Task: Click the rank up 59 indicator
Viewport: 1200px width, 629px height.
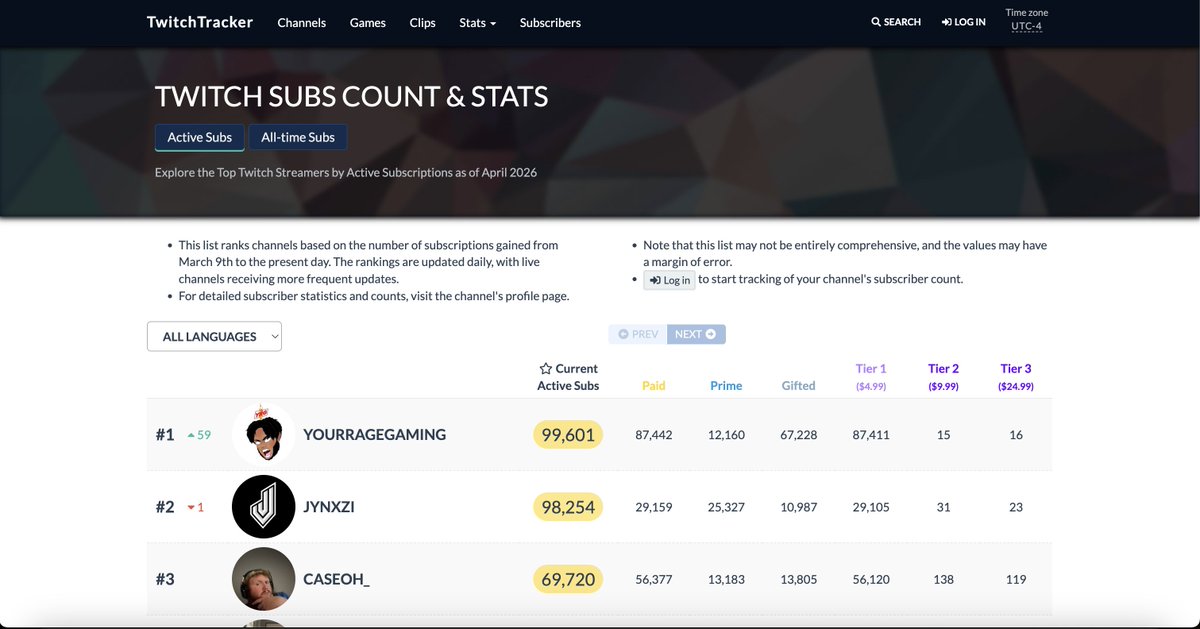Action: (x=199, y=435)
